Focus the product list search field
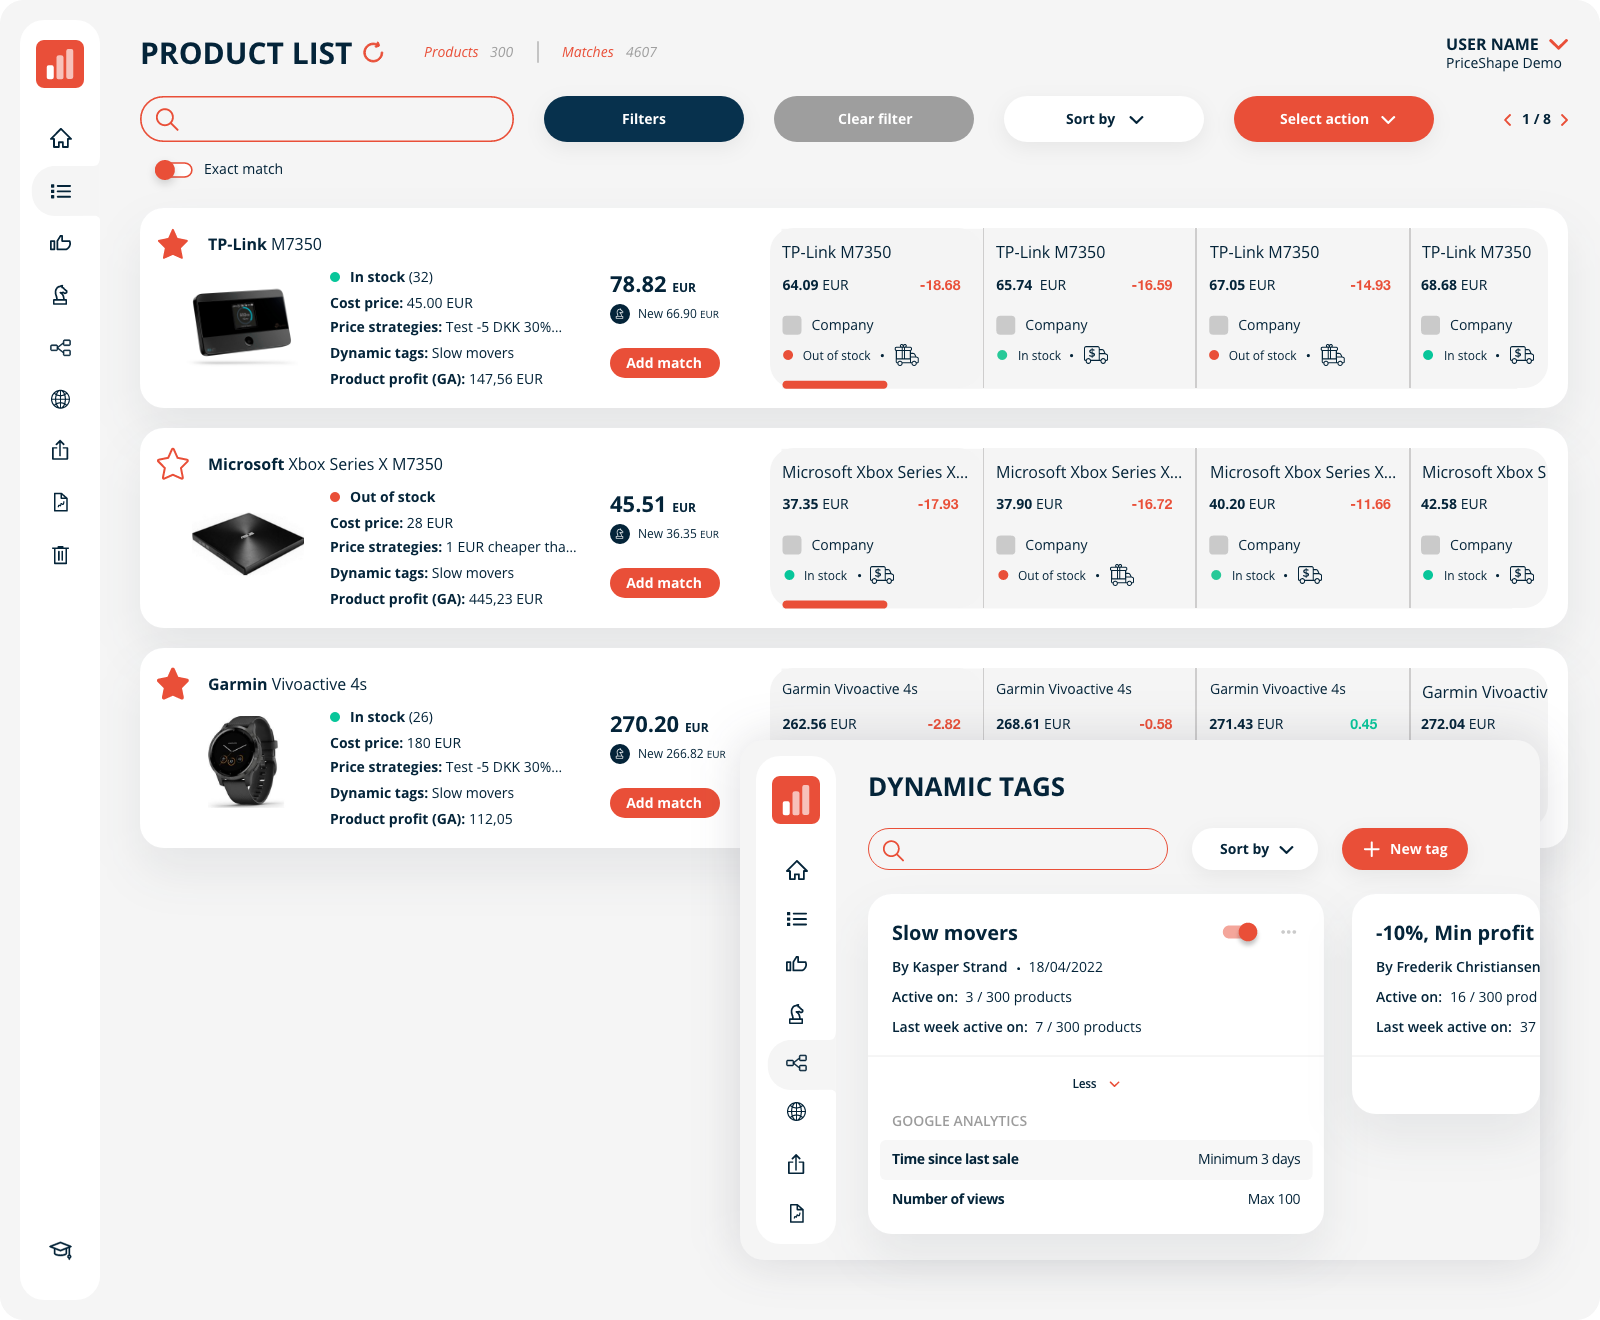This screenshot has height=1320, width=1600. coord(327,119)
